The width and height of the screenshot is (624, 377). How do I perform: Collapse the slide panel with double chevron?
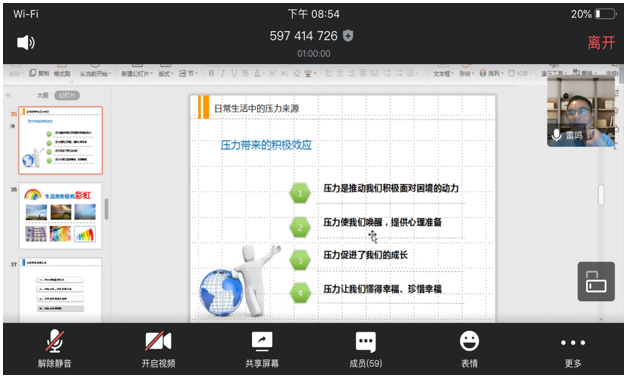8,95
